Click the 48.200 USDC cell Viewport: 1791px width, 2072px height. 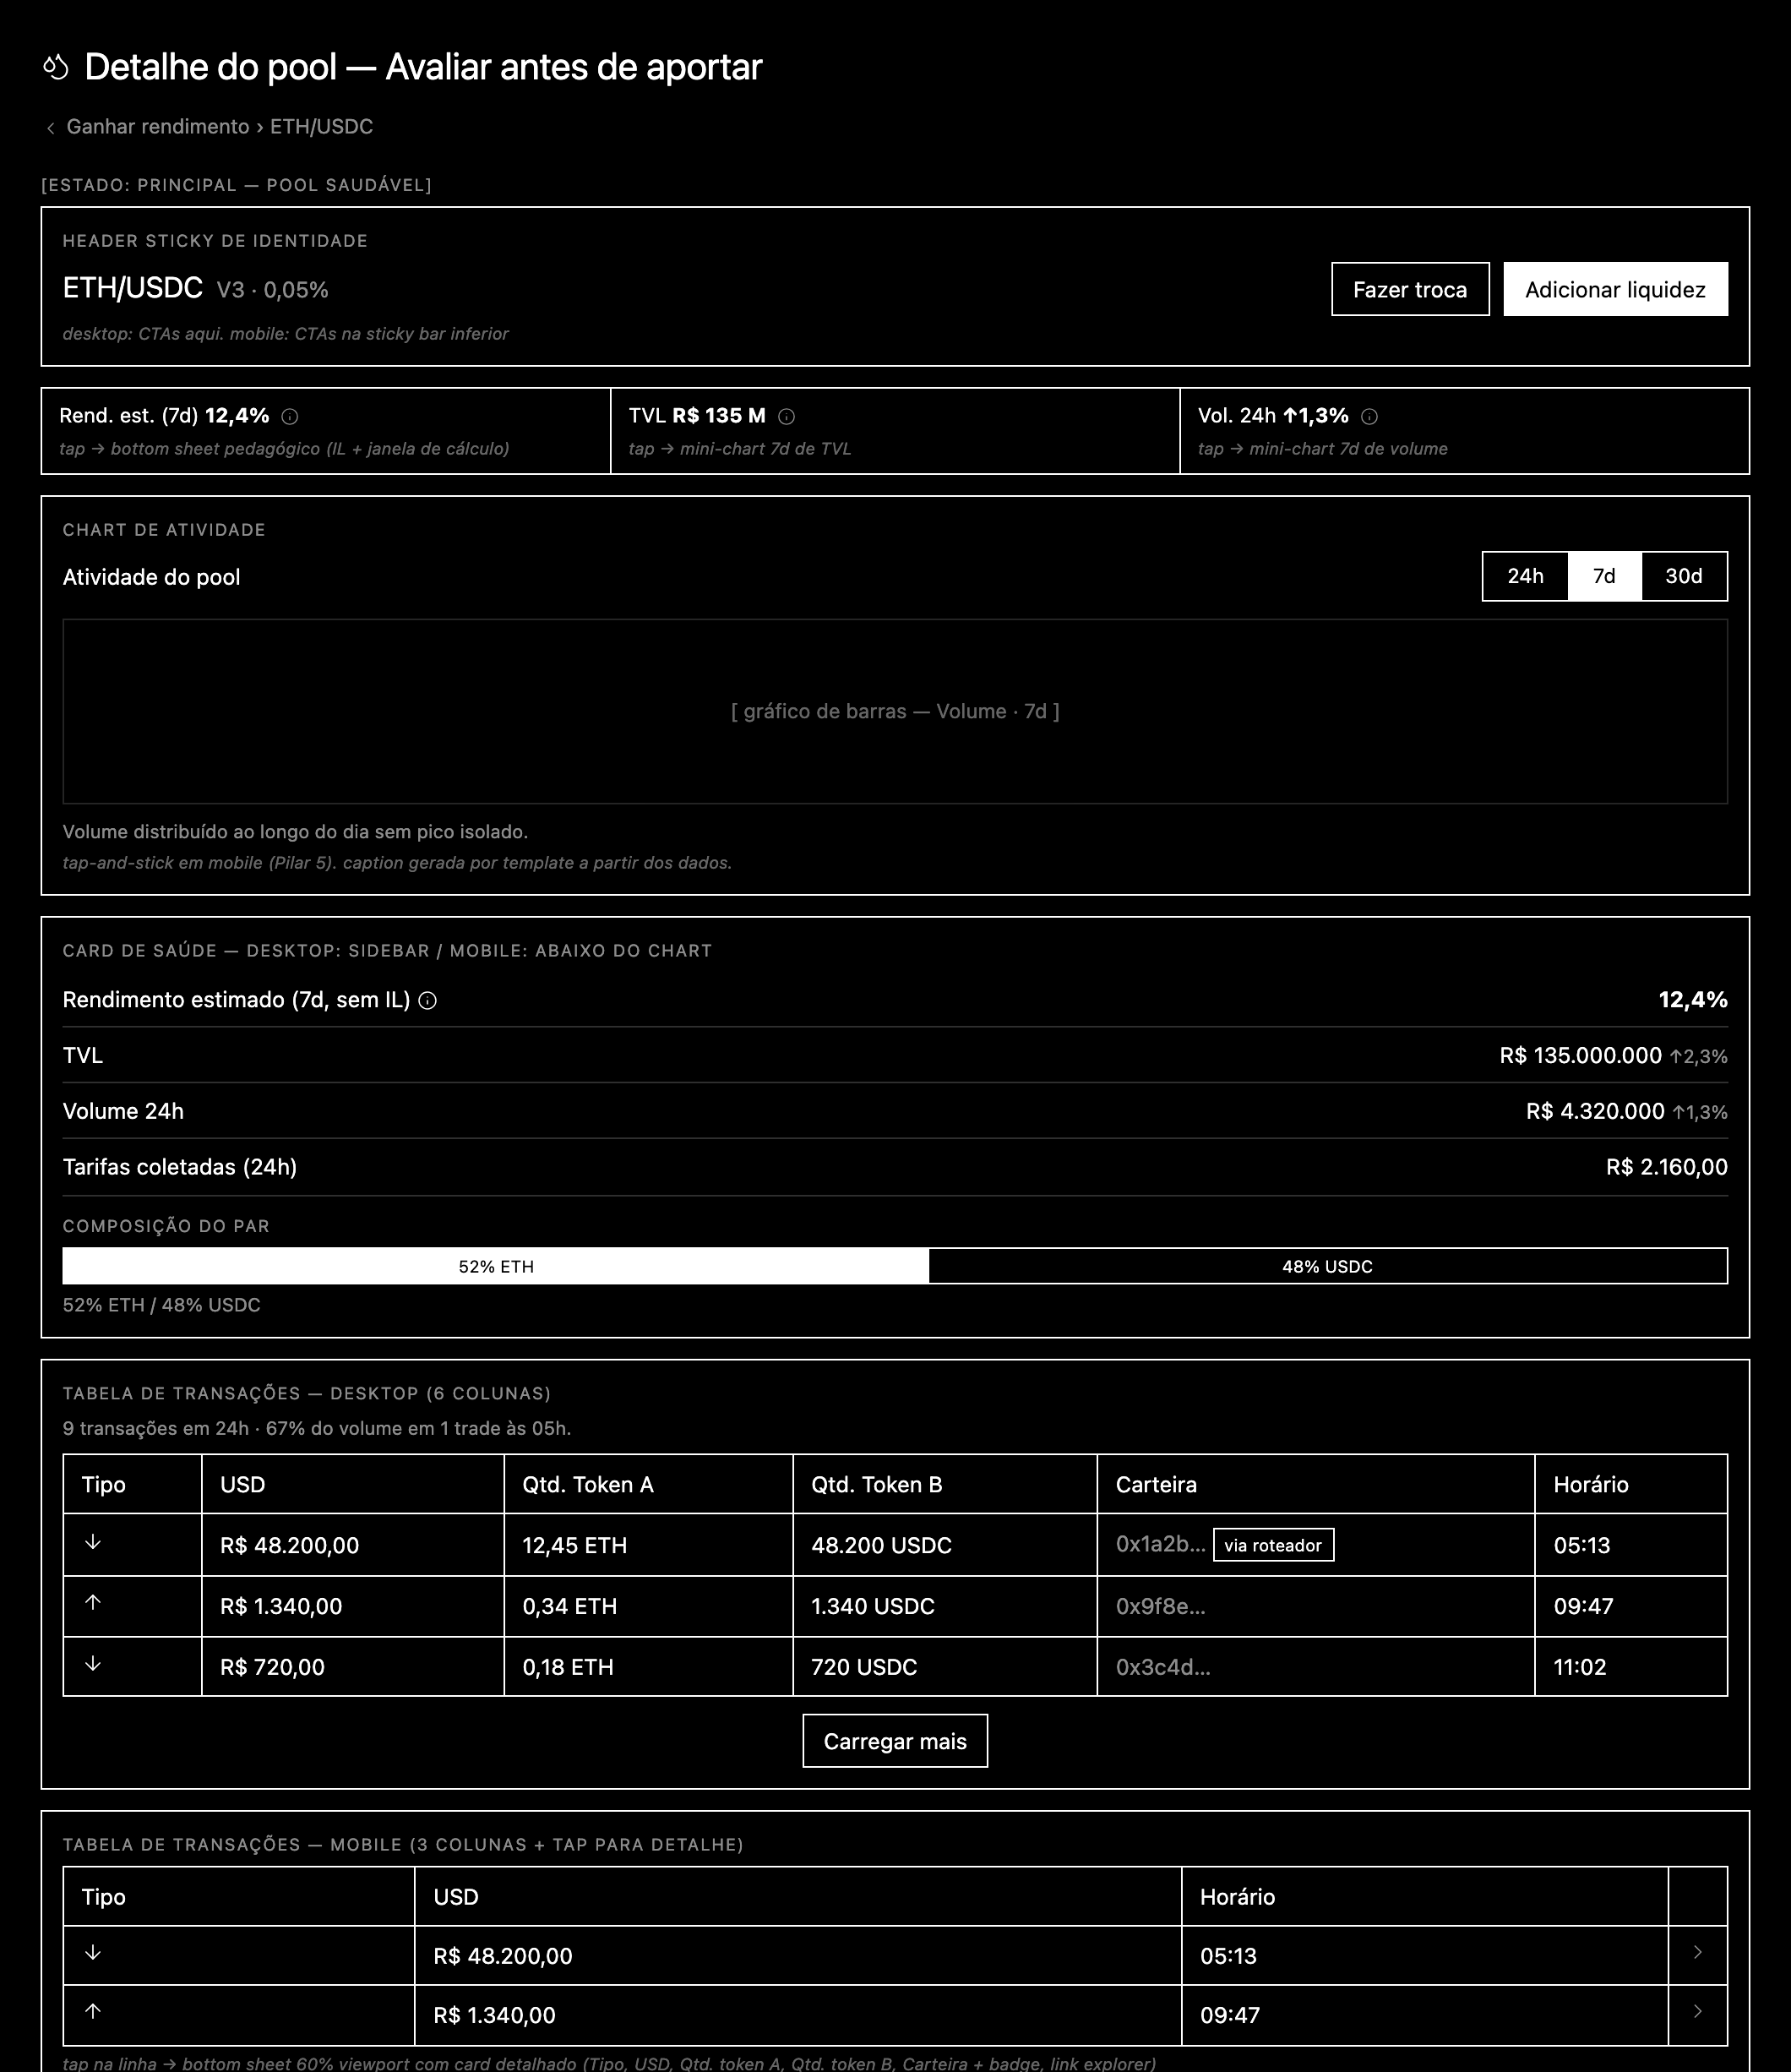click(945, 1545)
